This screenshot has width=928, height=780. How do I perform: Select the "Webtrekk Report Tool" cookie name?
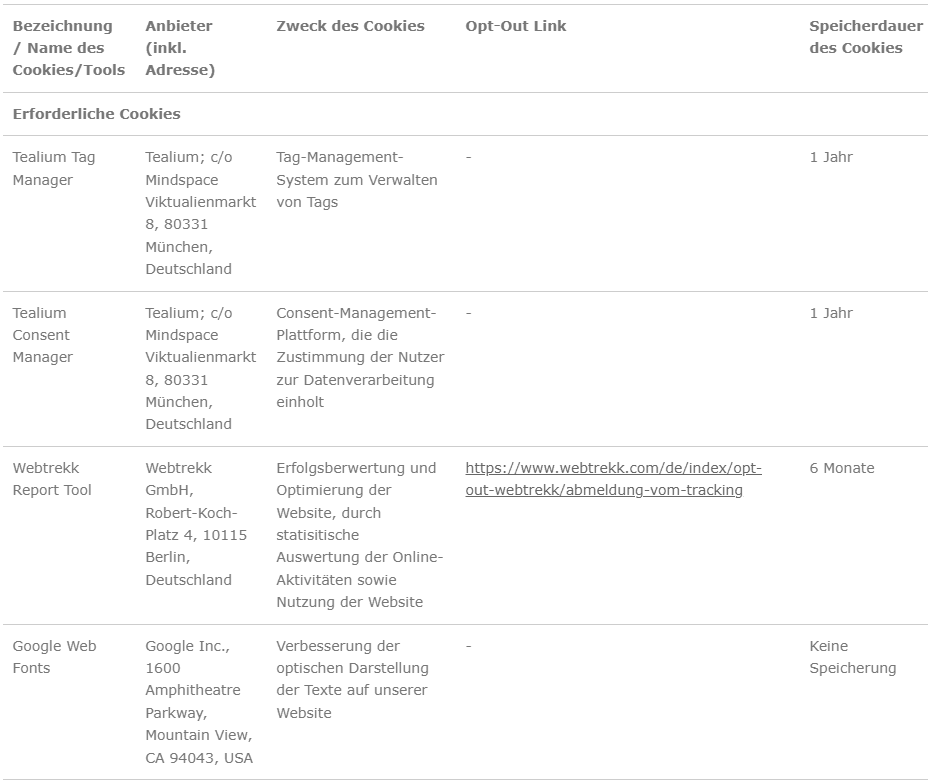[52, 479]
